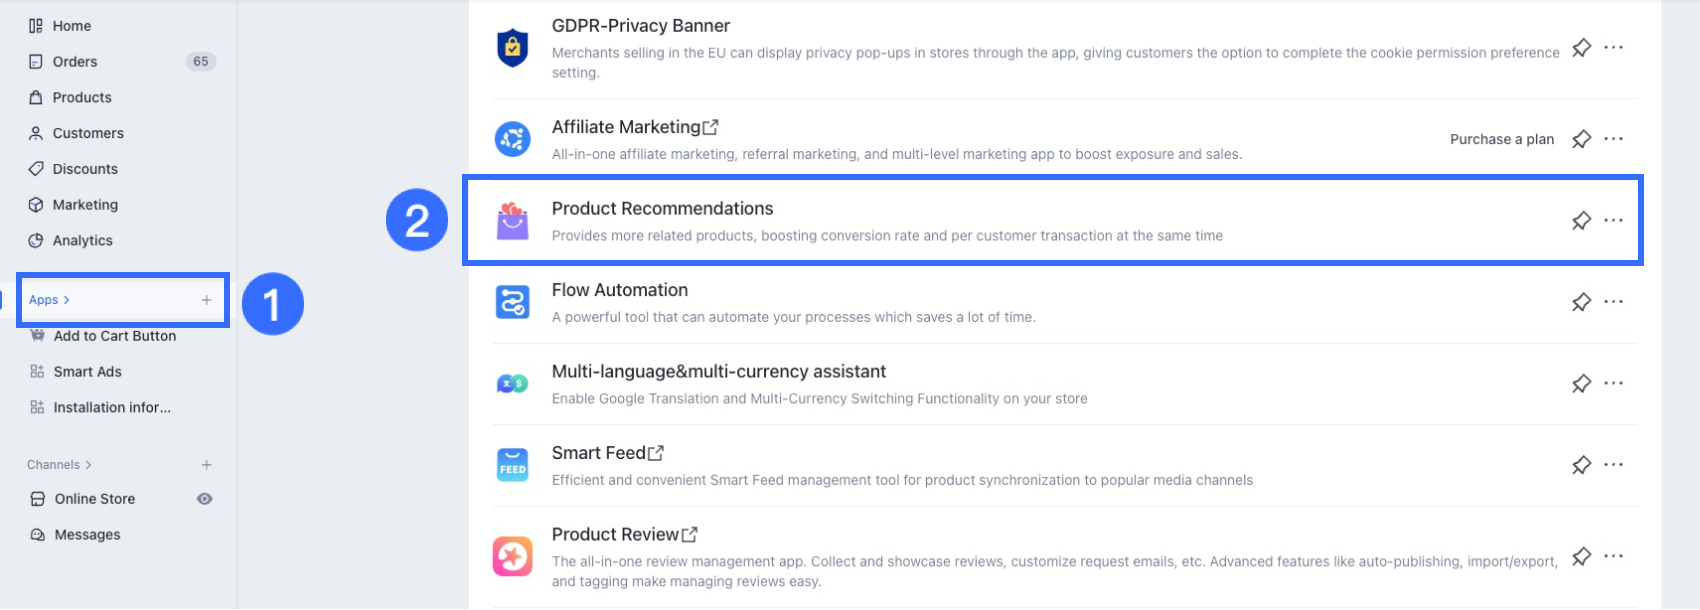Image resolution: width=1700 pixels, height=610 pixels.
Task: Open more options for Flow Automation
Action: point(1614,302)
